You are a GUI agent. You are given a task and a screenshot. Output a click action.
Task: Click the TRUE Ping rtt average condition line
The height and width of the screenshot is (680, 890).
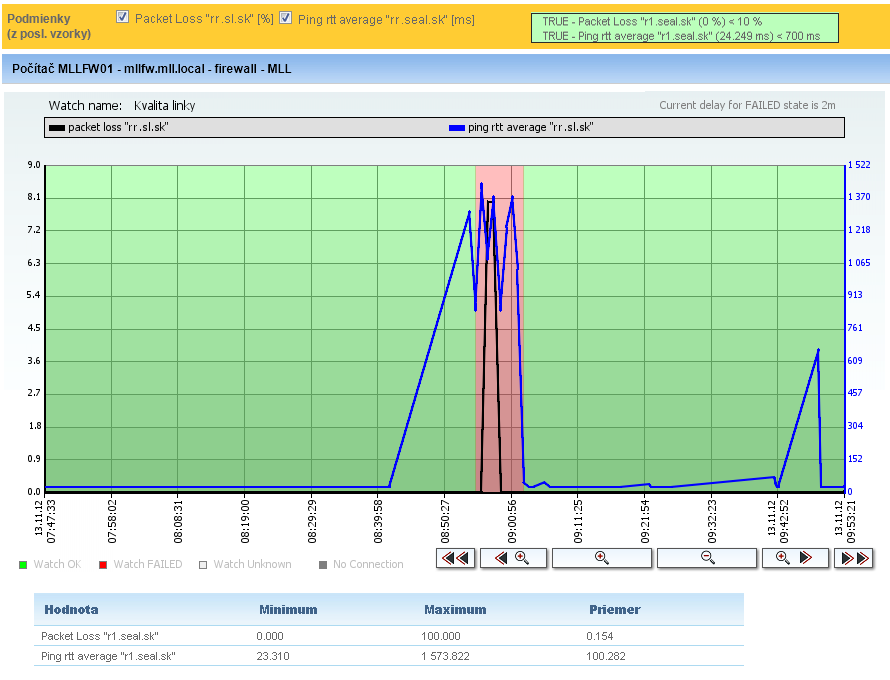(681, 36)
